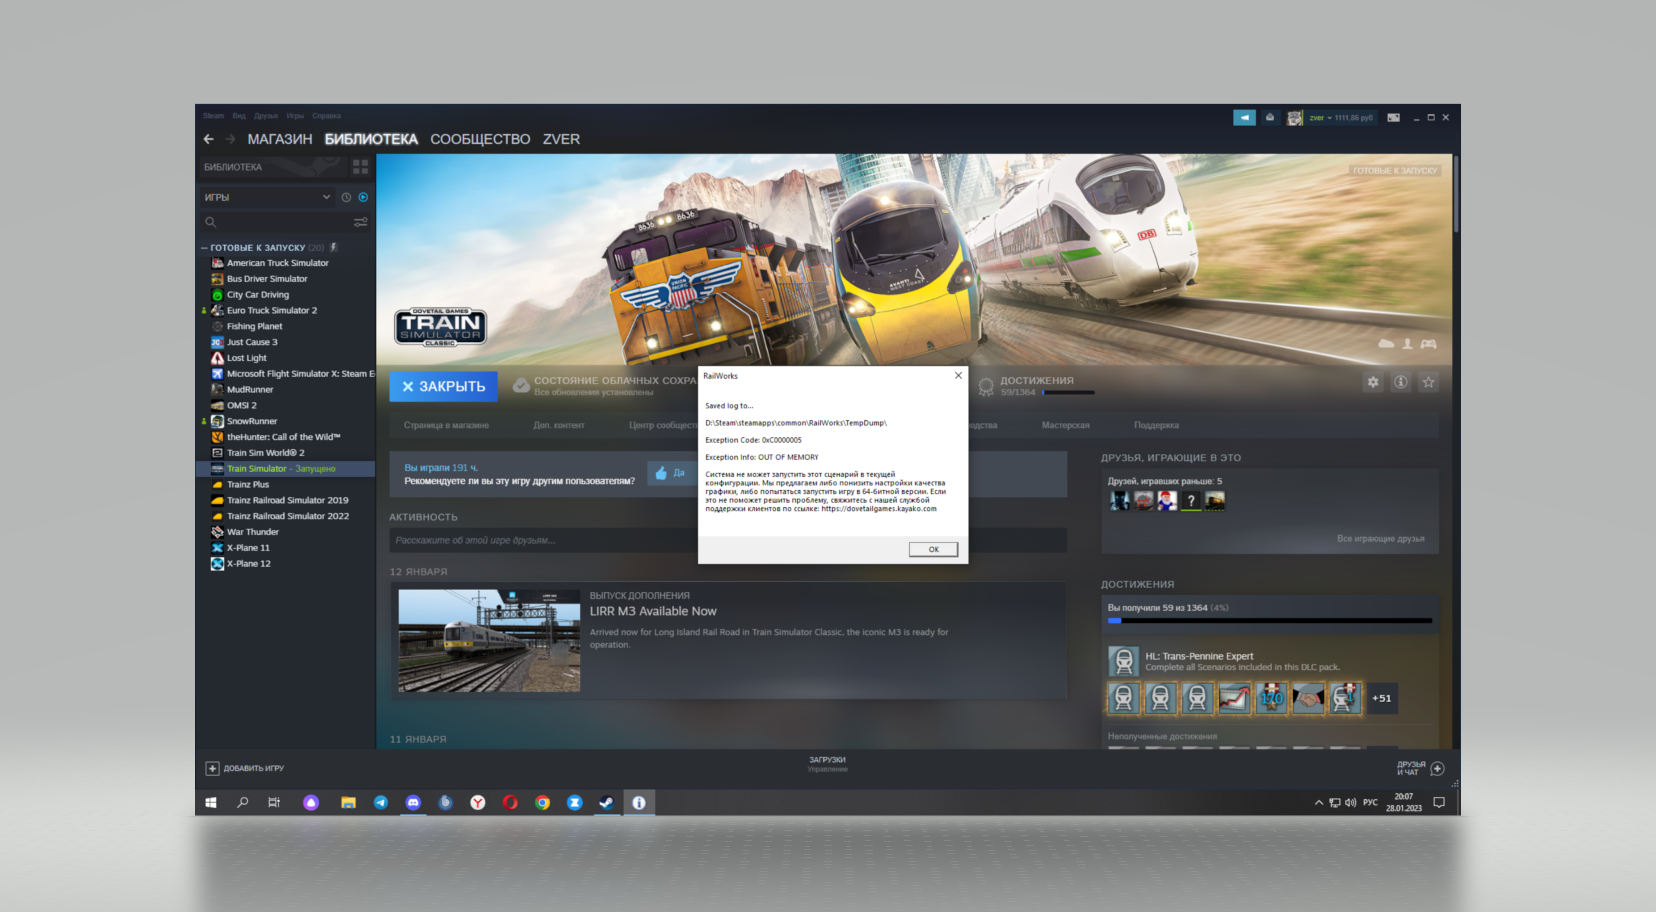Open the Доп. контент link

pyautogui.click(x=559, y=425)
